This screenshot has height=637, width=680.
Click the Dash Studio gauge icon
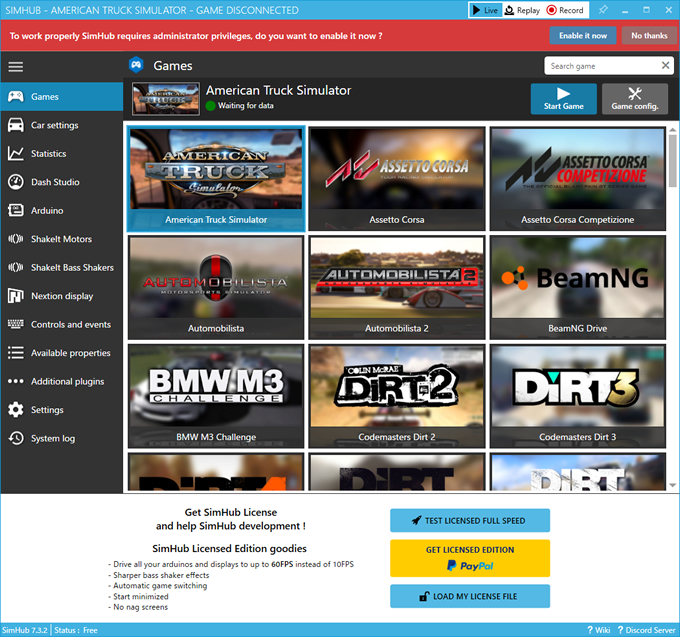[16, 182]
